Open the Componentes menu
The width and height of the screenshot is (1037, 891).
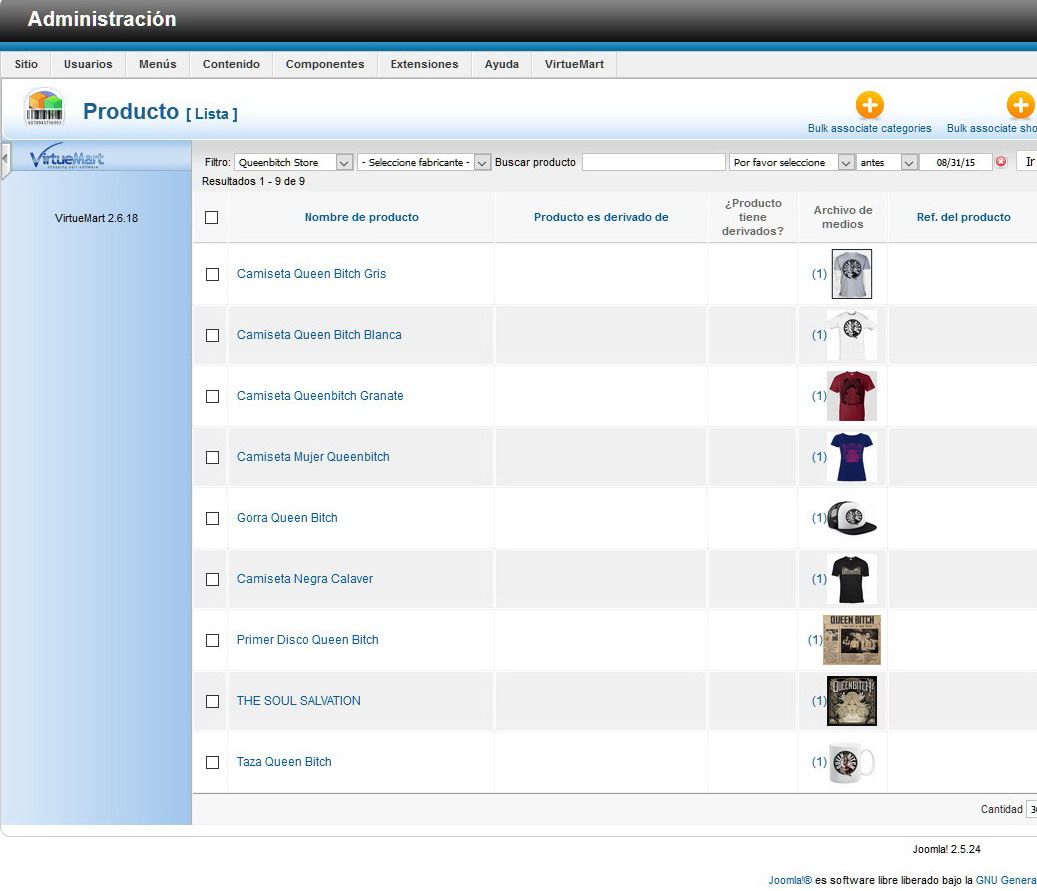pos(325,64)
